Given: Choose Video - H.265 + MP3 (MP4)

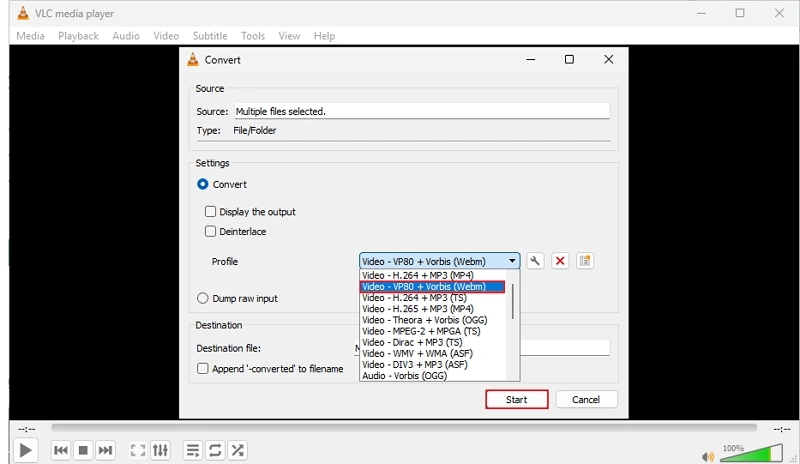Looking at the screenshot, I should pyautogui.click(x=433, y=309).
